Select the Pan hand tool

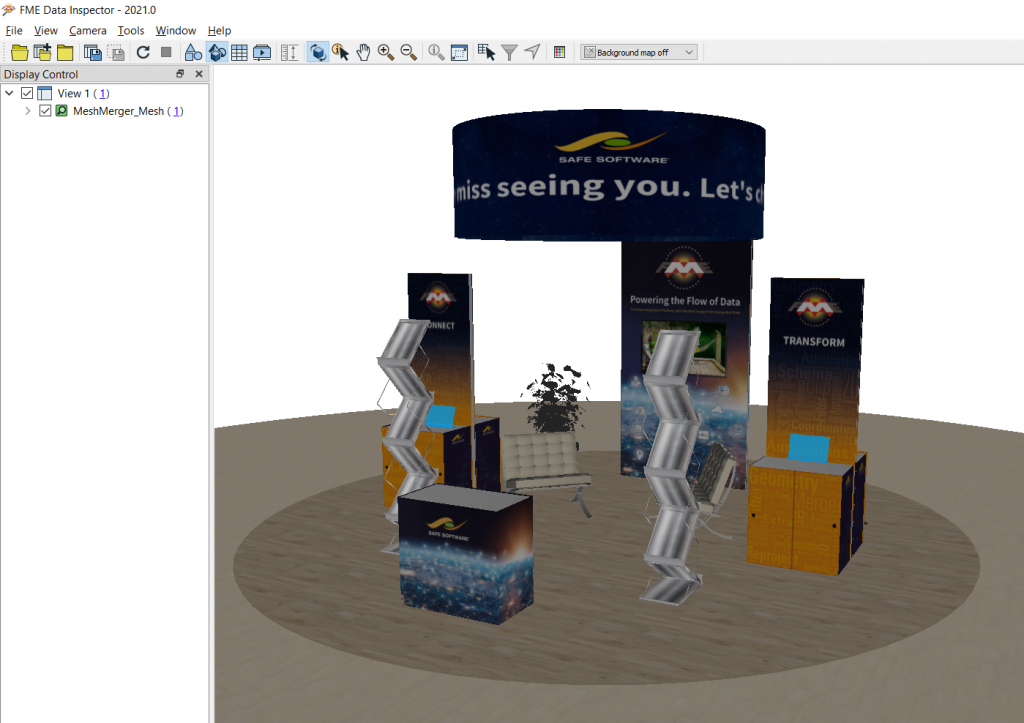click(x=364, y=52)
